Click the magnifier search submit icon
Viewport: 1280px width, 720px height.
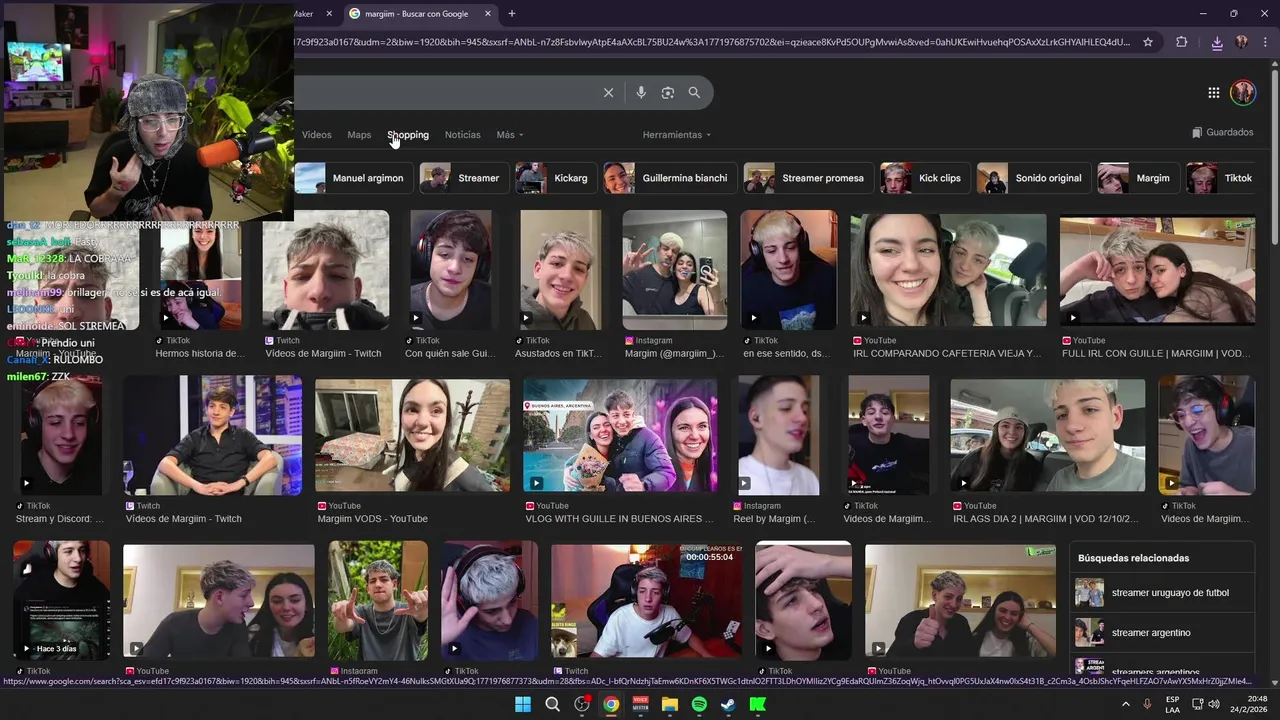[694, 93]
